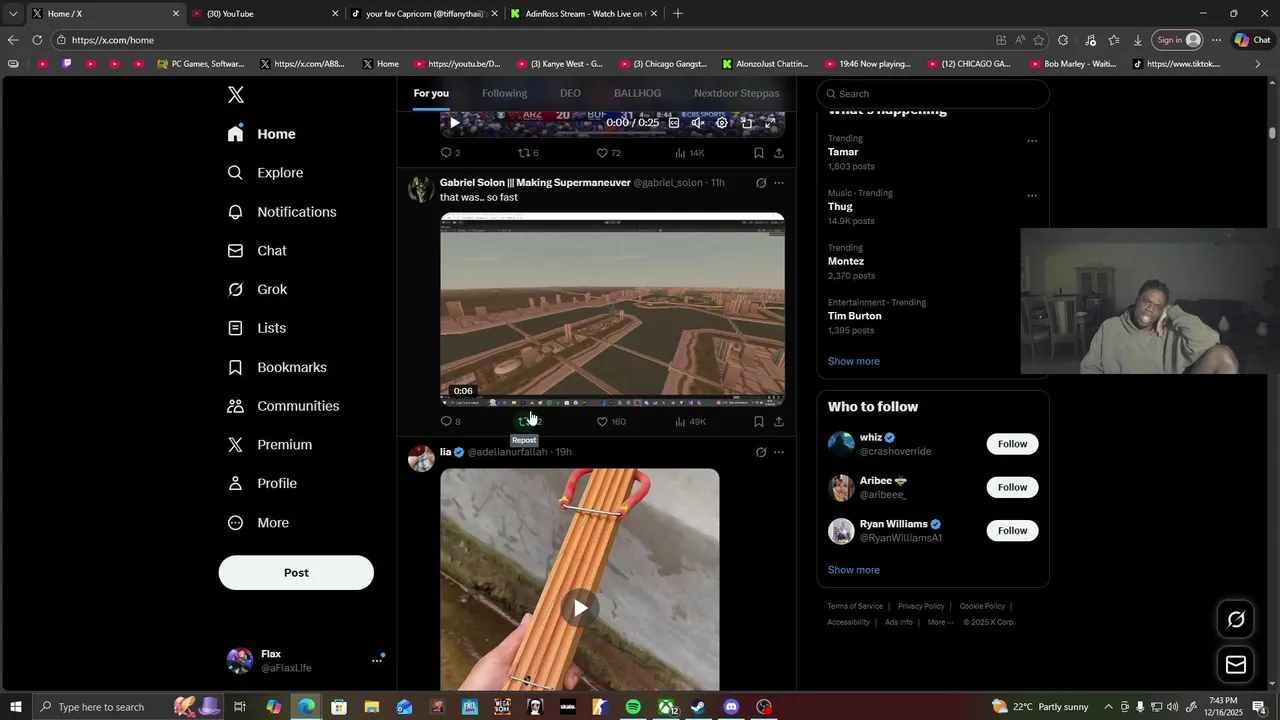Open Grok from the left sidebar
This screenshot has height=720, width=1280.
click(x=257, y=289)
